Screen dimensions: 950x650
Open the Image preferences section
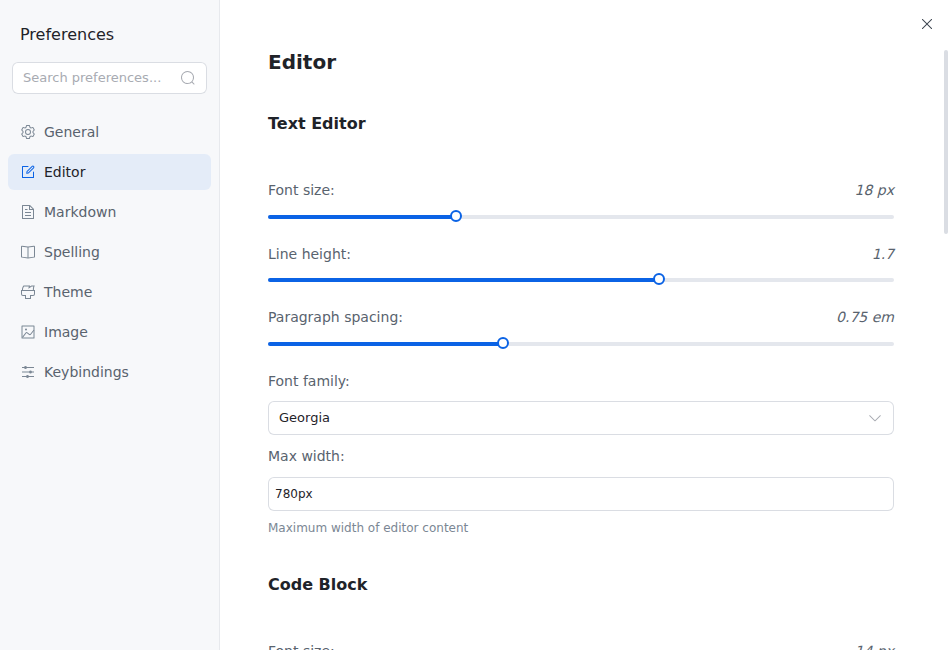[109, 332]
